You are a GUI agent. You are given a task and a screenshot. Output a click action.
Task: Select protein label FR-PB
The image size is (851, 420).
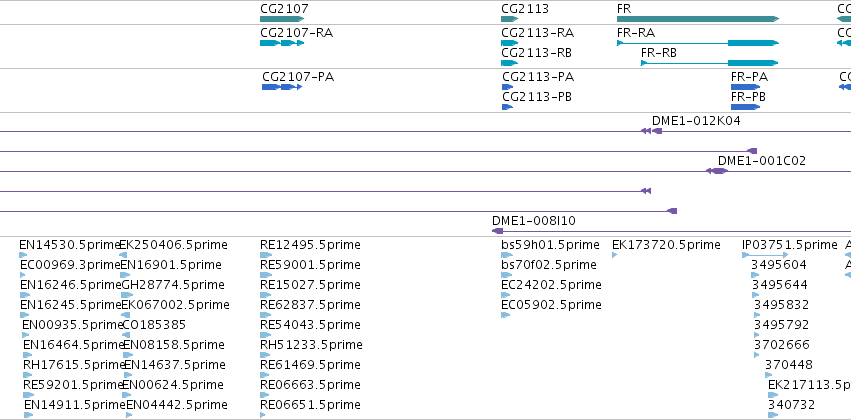(748, 97)
